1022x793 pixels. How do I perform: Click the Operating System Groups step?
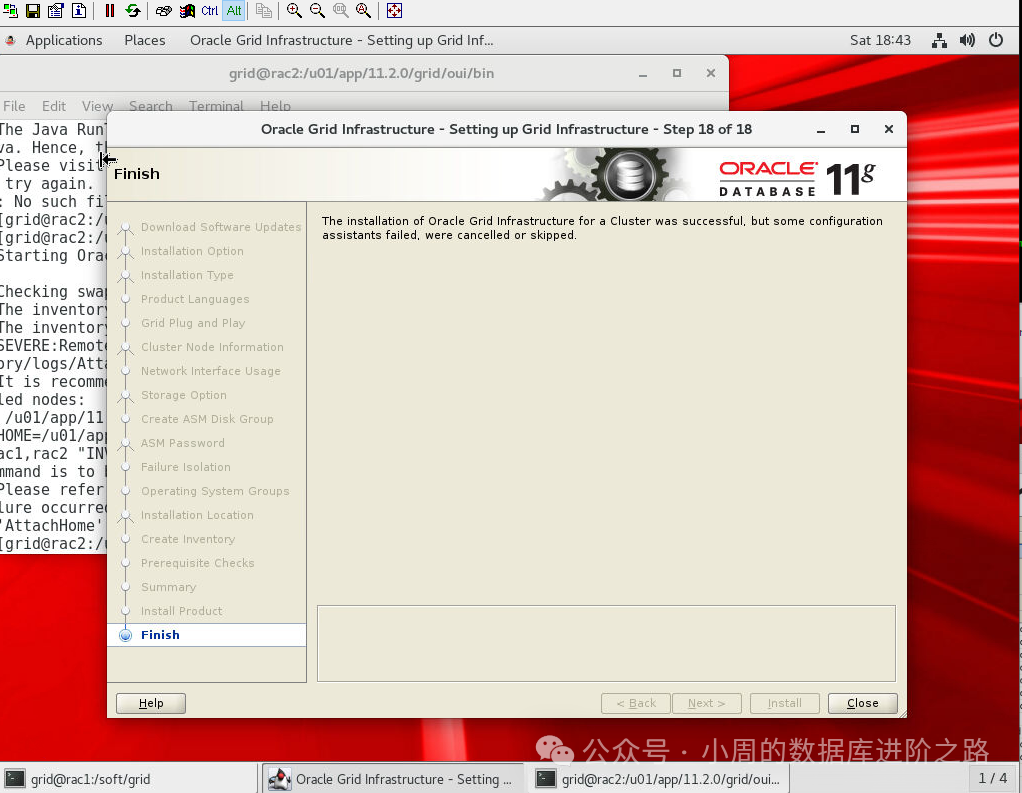click(x=215, y=491)
